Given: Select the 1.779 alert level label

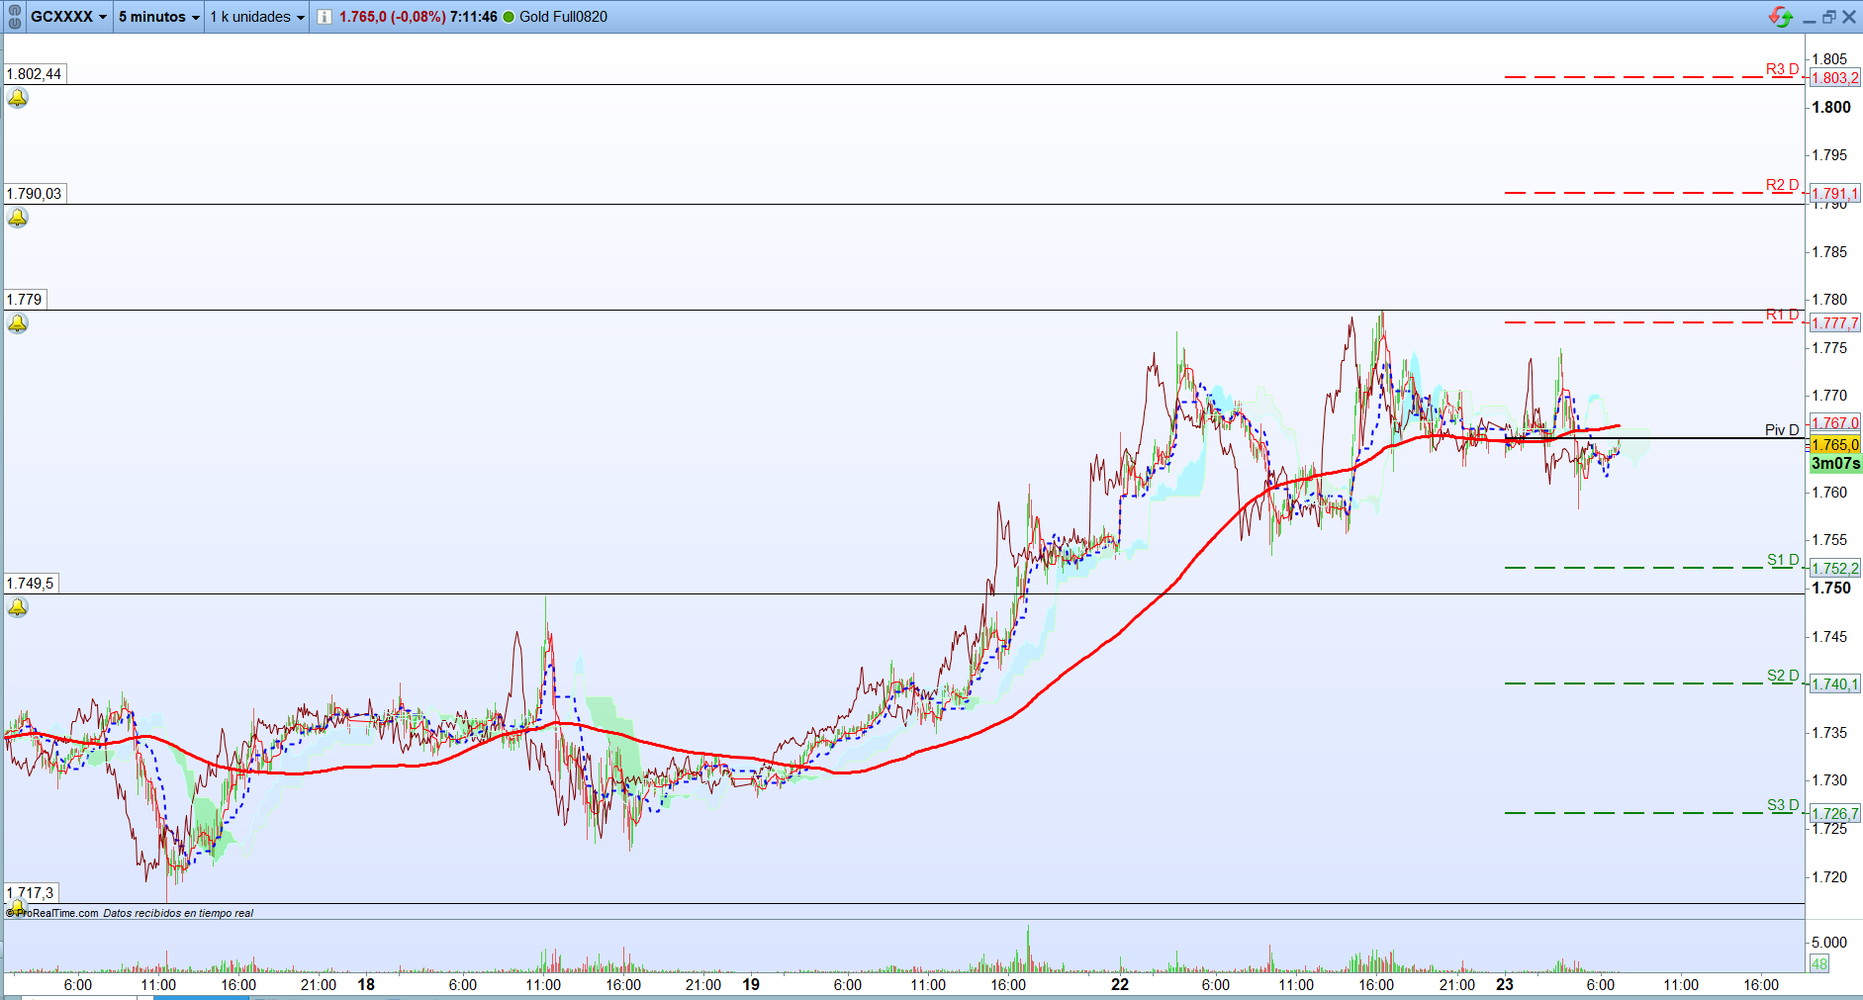Looking at the screenshot, I should (x=25, y=299).
